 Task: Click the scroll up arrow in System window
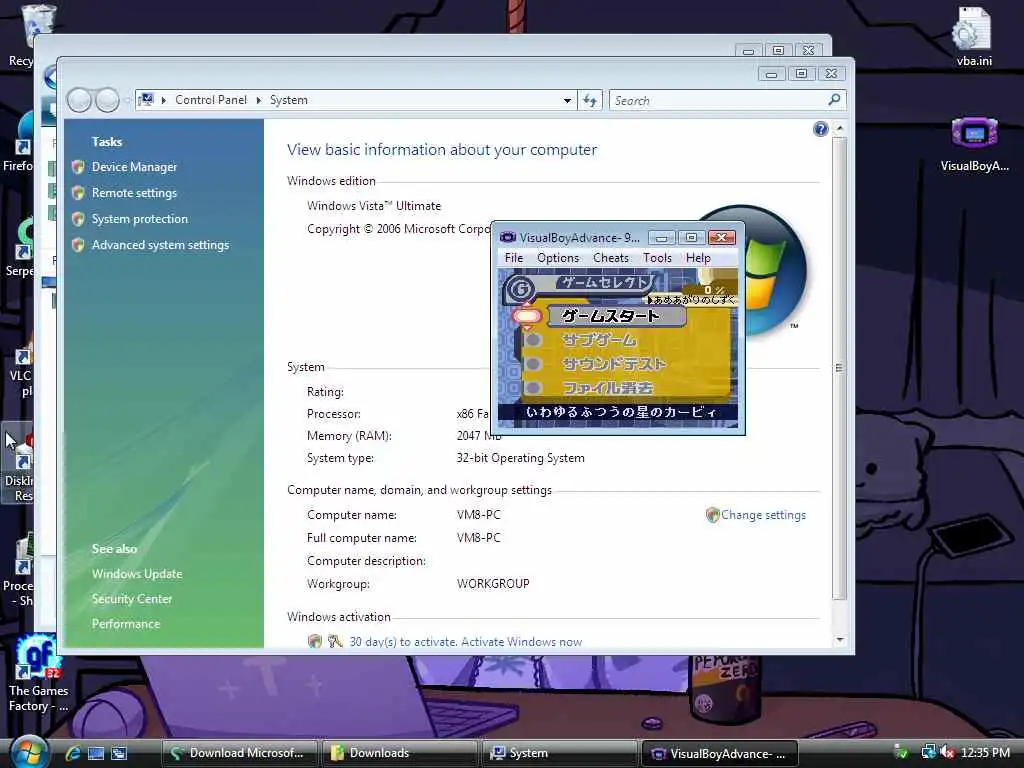pyautogui.click(x=840, y=129)
